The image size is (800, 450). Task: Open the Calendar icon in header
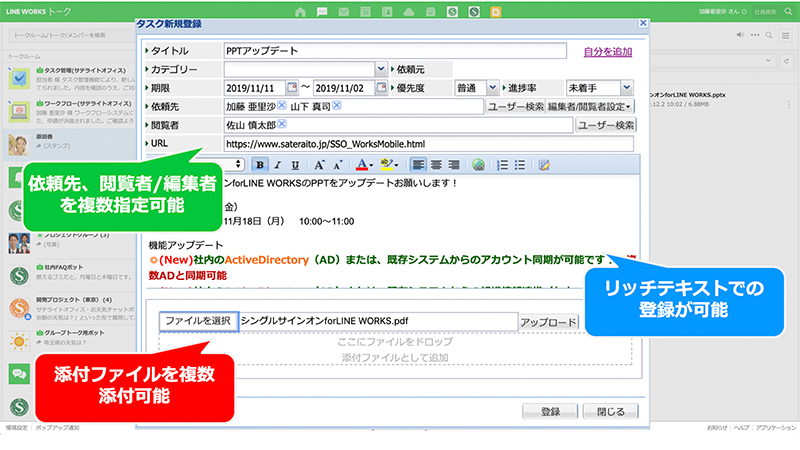tap(365, 12)
